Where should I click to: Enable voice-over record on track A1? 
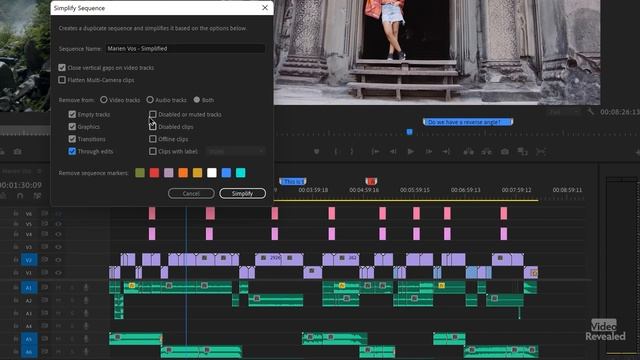pos(86,287)
